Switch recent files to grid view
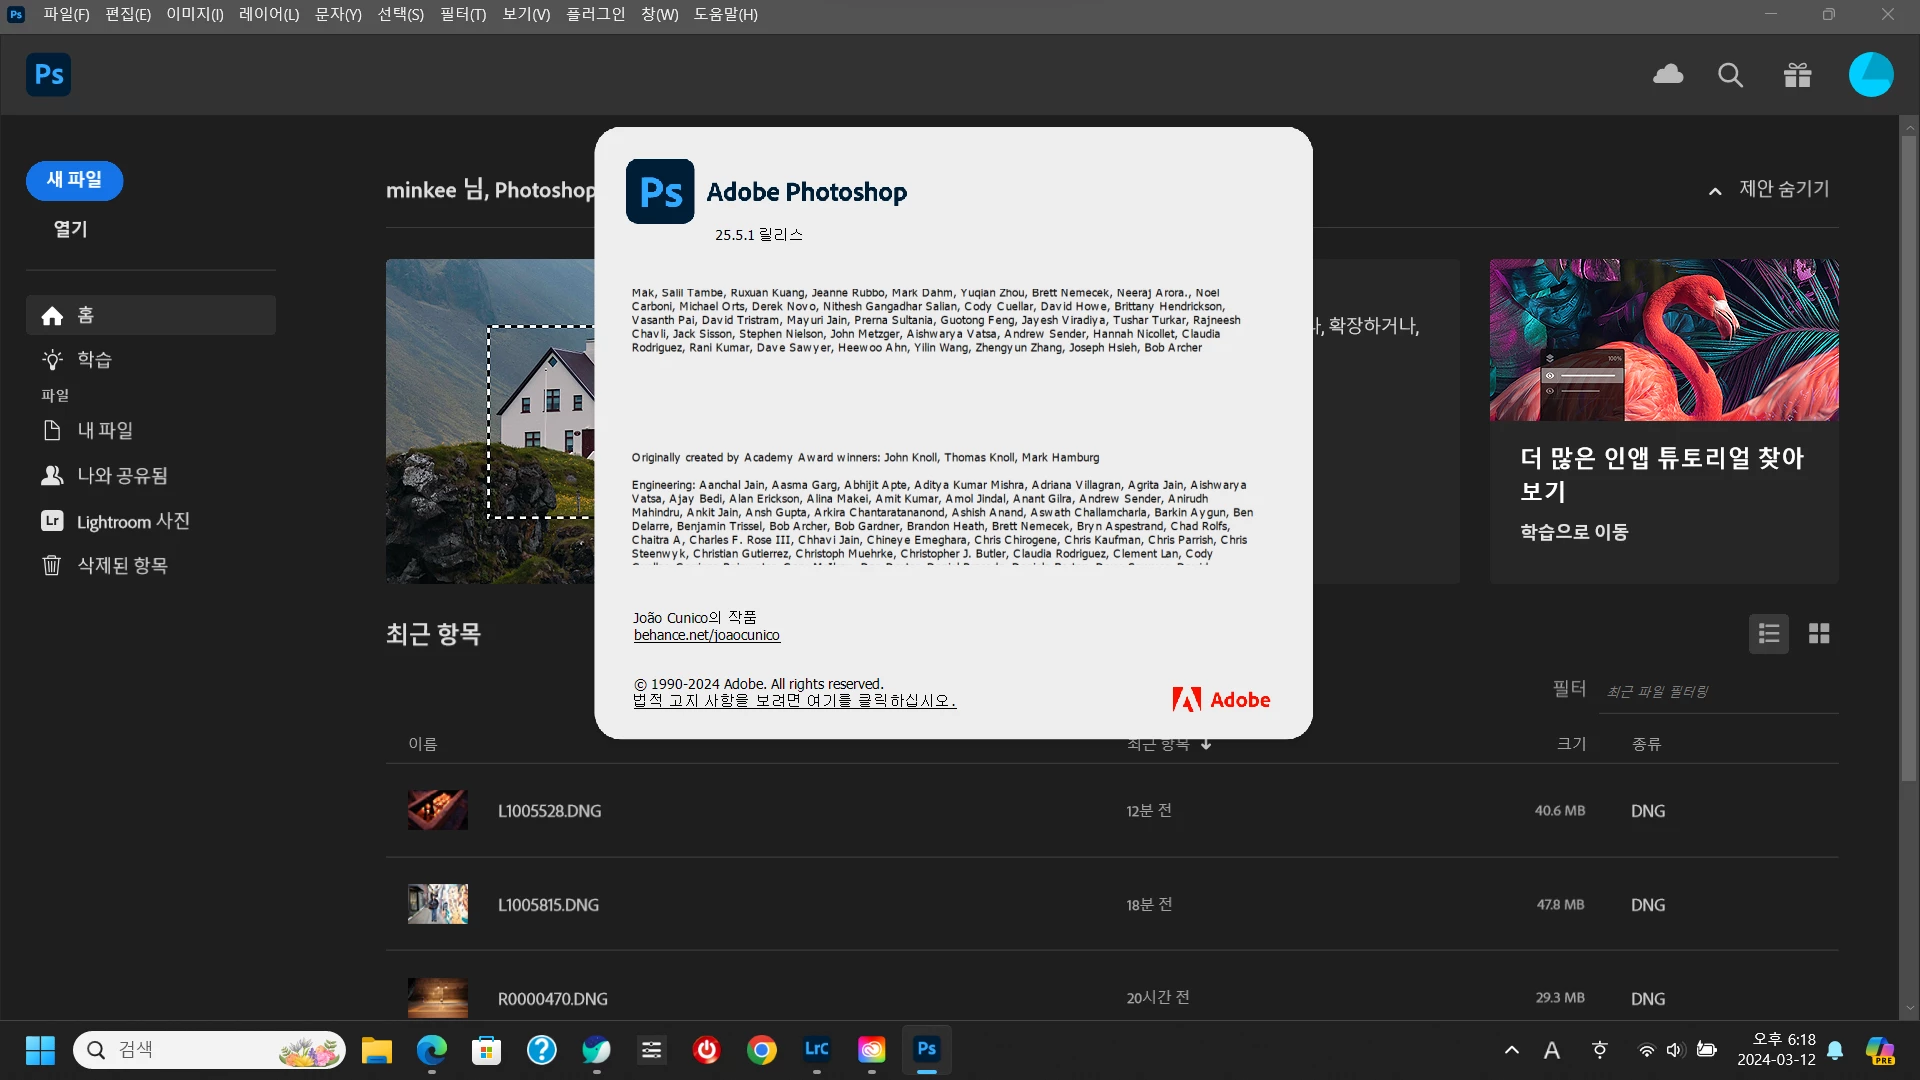 [x=1819, y=634]
